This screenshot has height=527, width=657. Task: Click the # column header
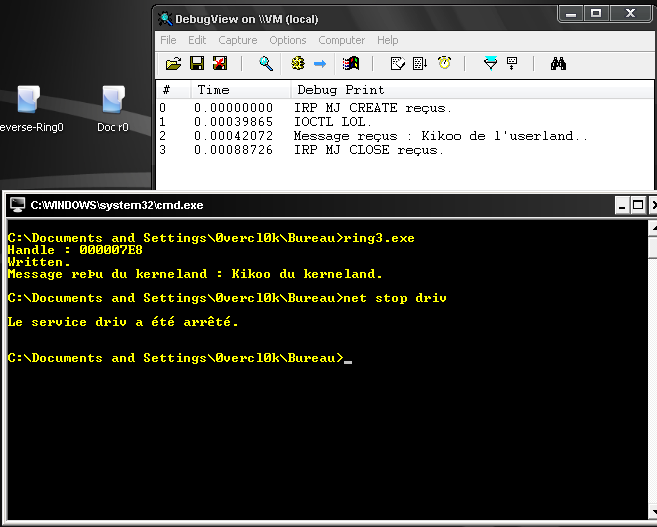point(173,90)
